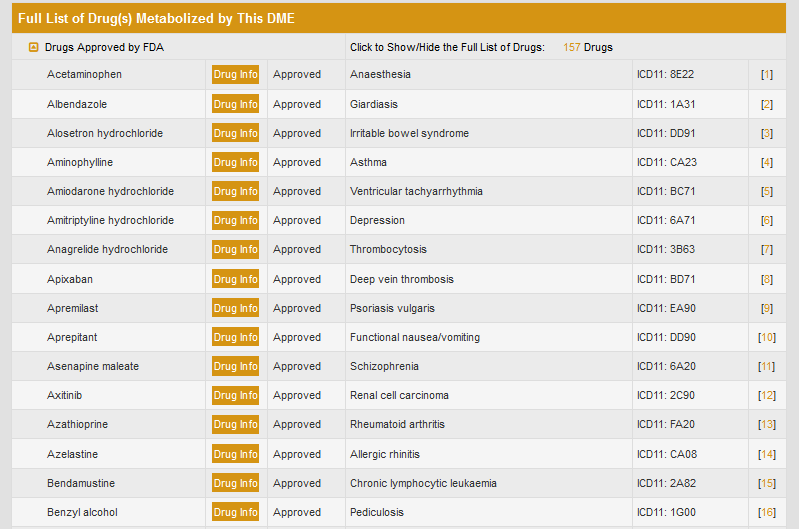799x529 pixels.
Task: Click Drug Info button for Alosetron hydrochloride
Action: 235,133
